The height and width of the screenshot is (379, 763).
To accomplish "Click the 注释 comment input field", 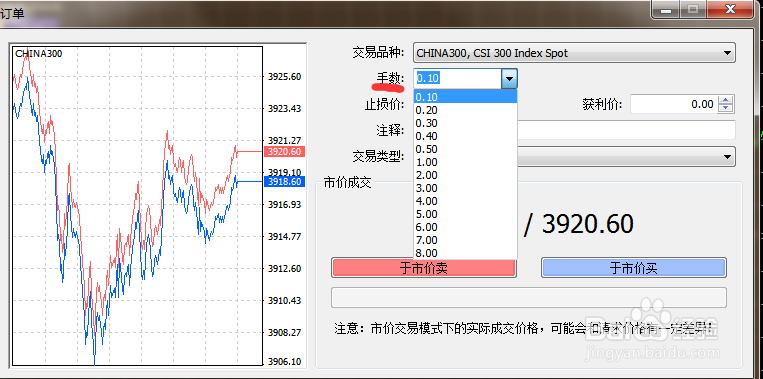I will [x=626, y=130].
